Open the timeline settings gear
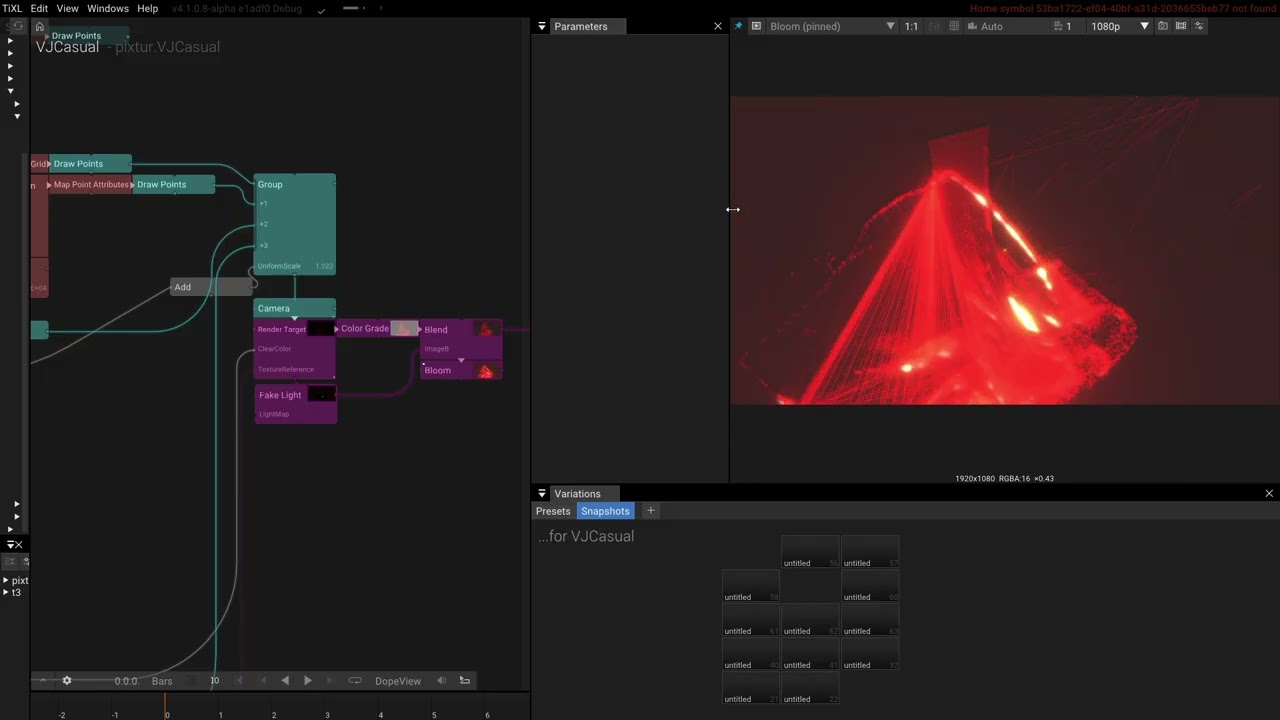 point(67,681)
